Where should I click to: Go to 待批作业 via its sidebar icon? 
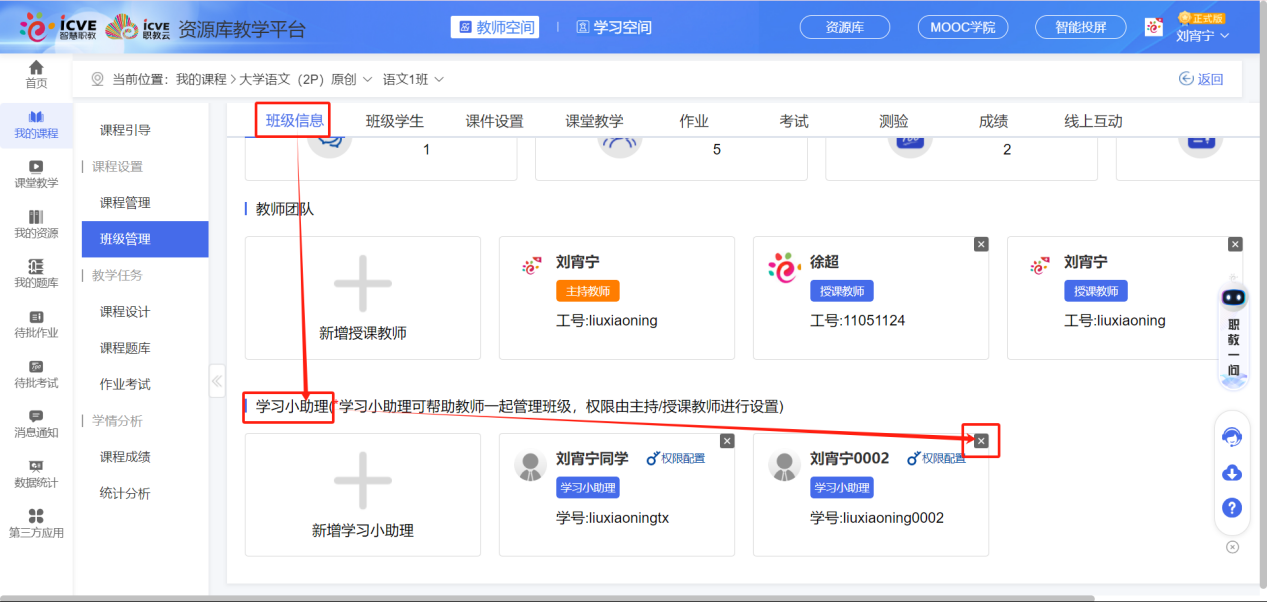pyautogui.click(x=36, y=322)
